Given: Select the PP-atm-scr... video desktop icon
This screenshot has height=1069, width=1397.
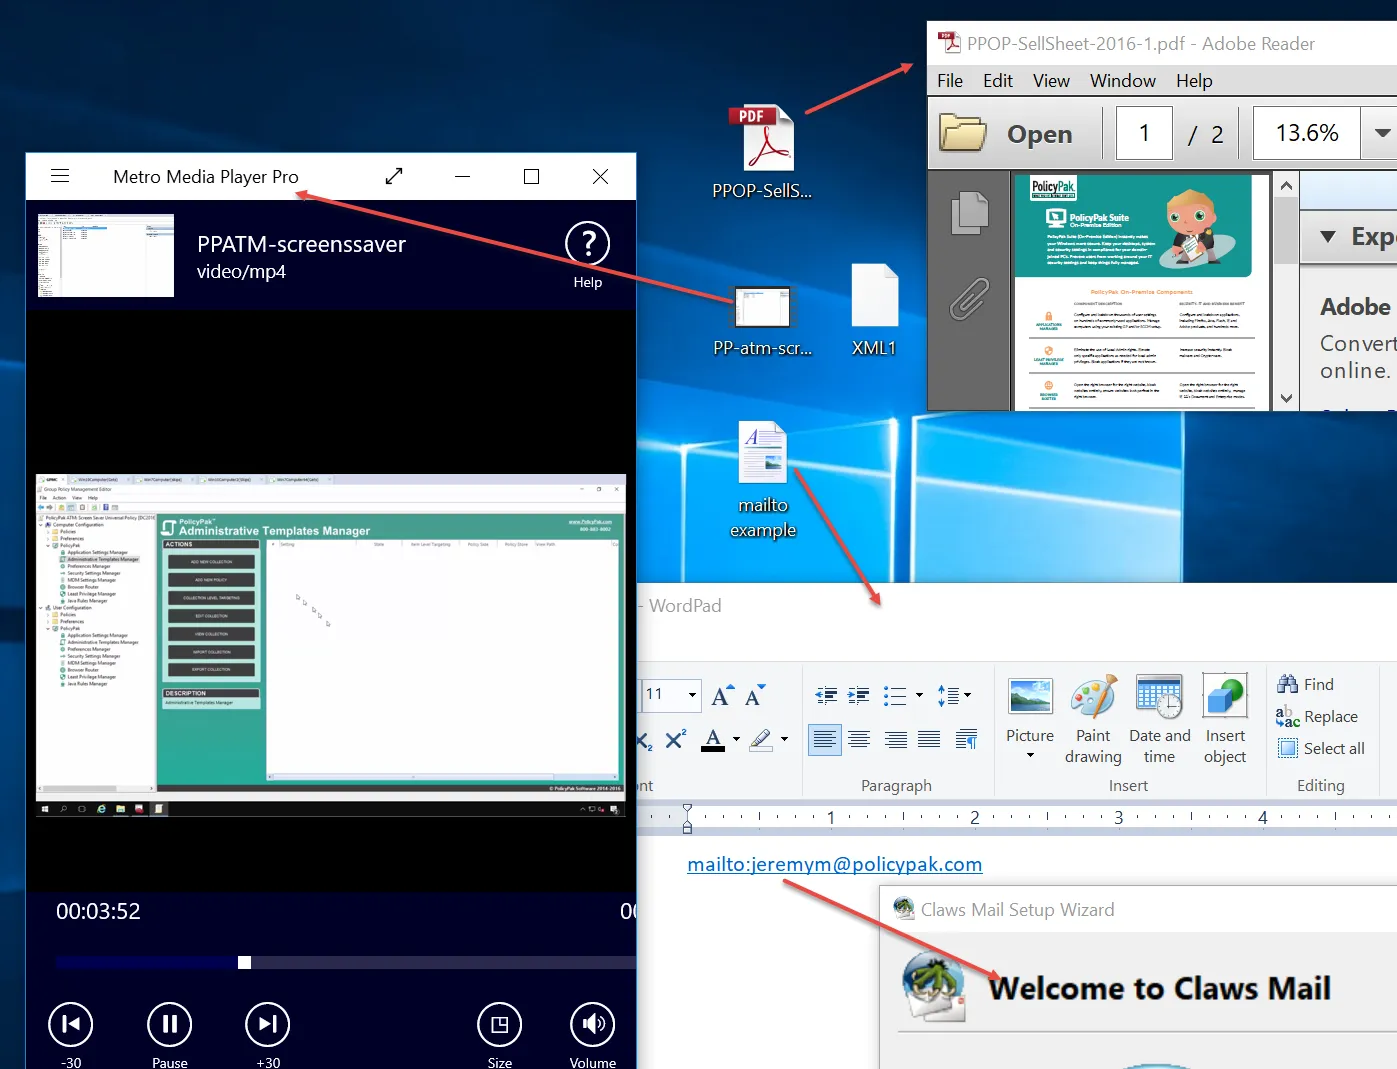Looking at the screenshot, I should 762,322.
